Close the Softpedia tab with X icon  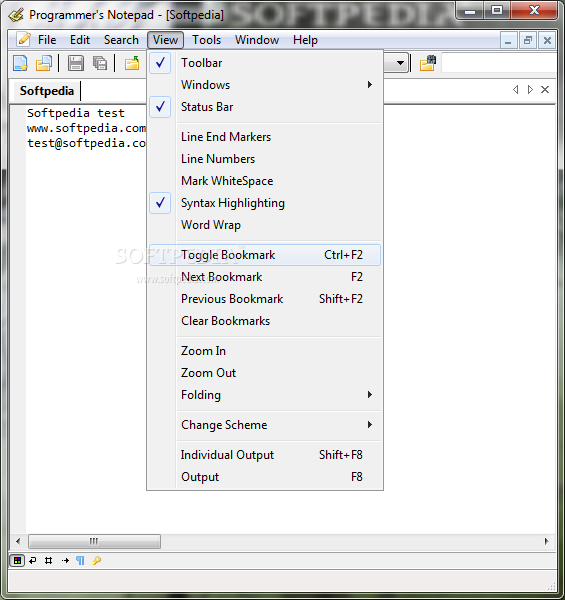545,90
